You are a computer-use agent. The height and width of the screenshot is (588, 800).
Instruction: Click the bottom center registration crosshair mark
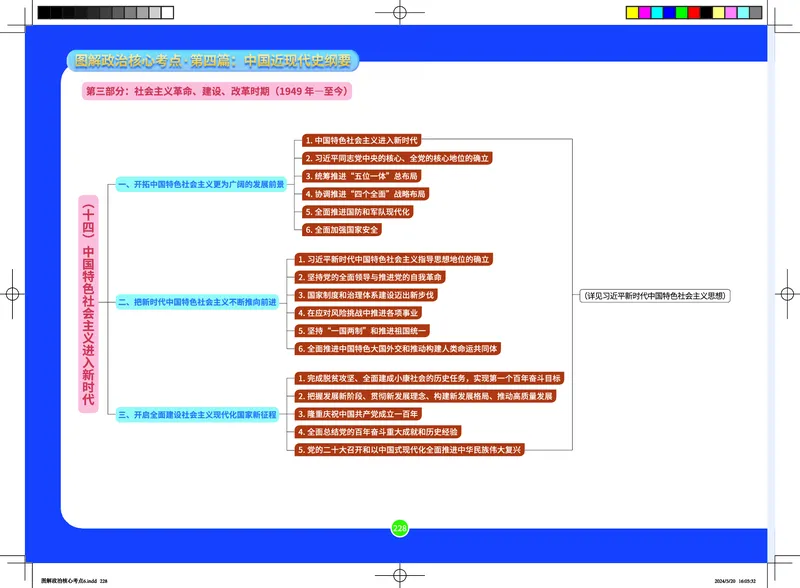[x=400, y=576]
